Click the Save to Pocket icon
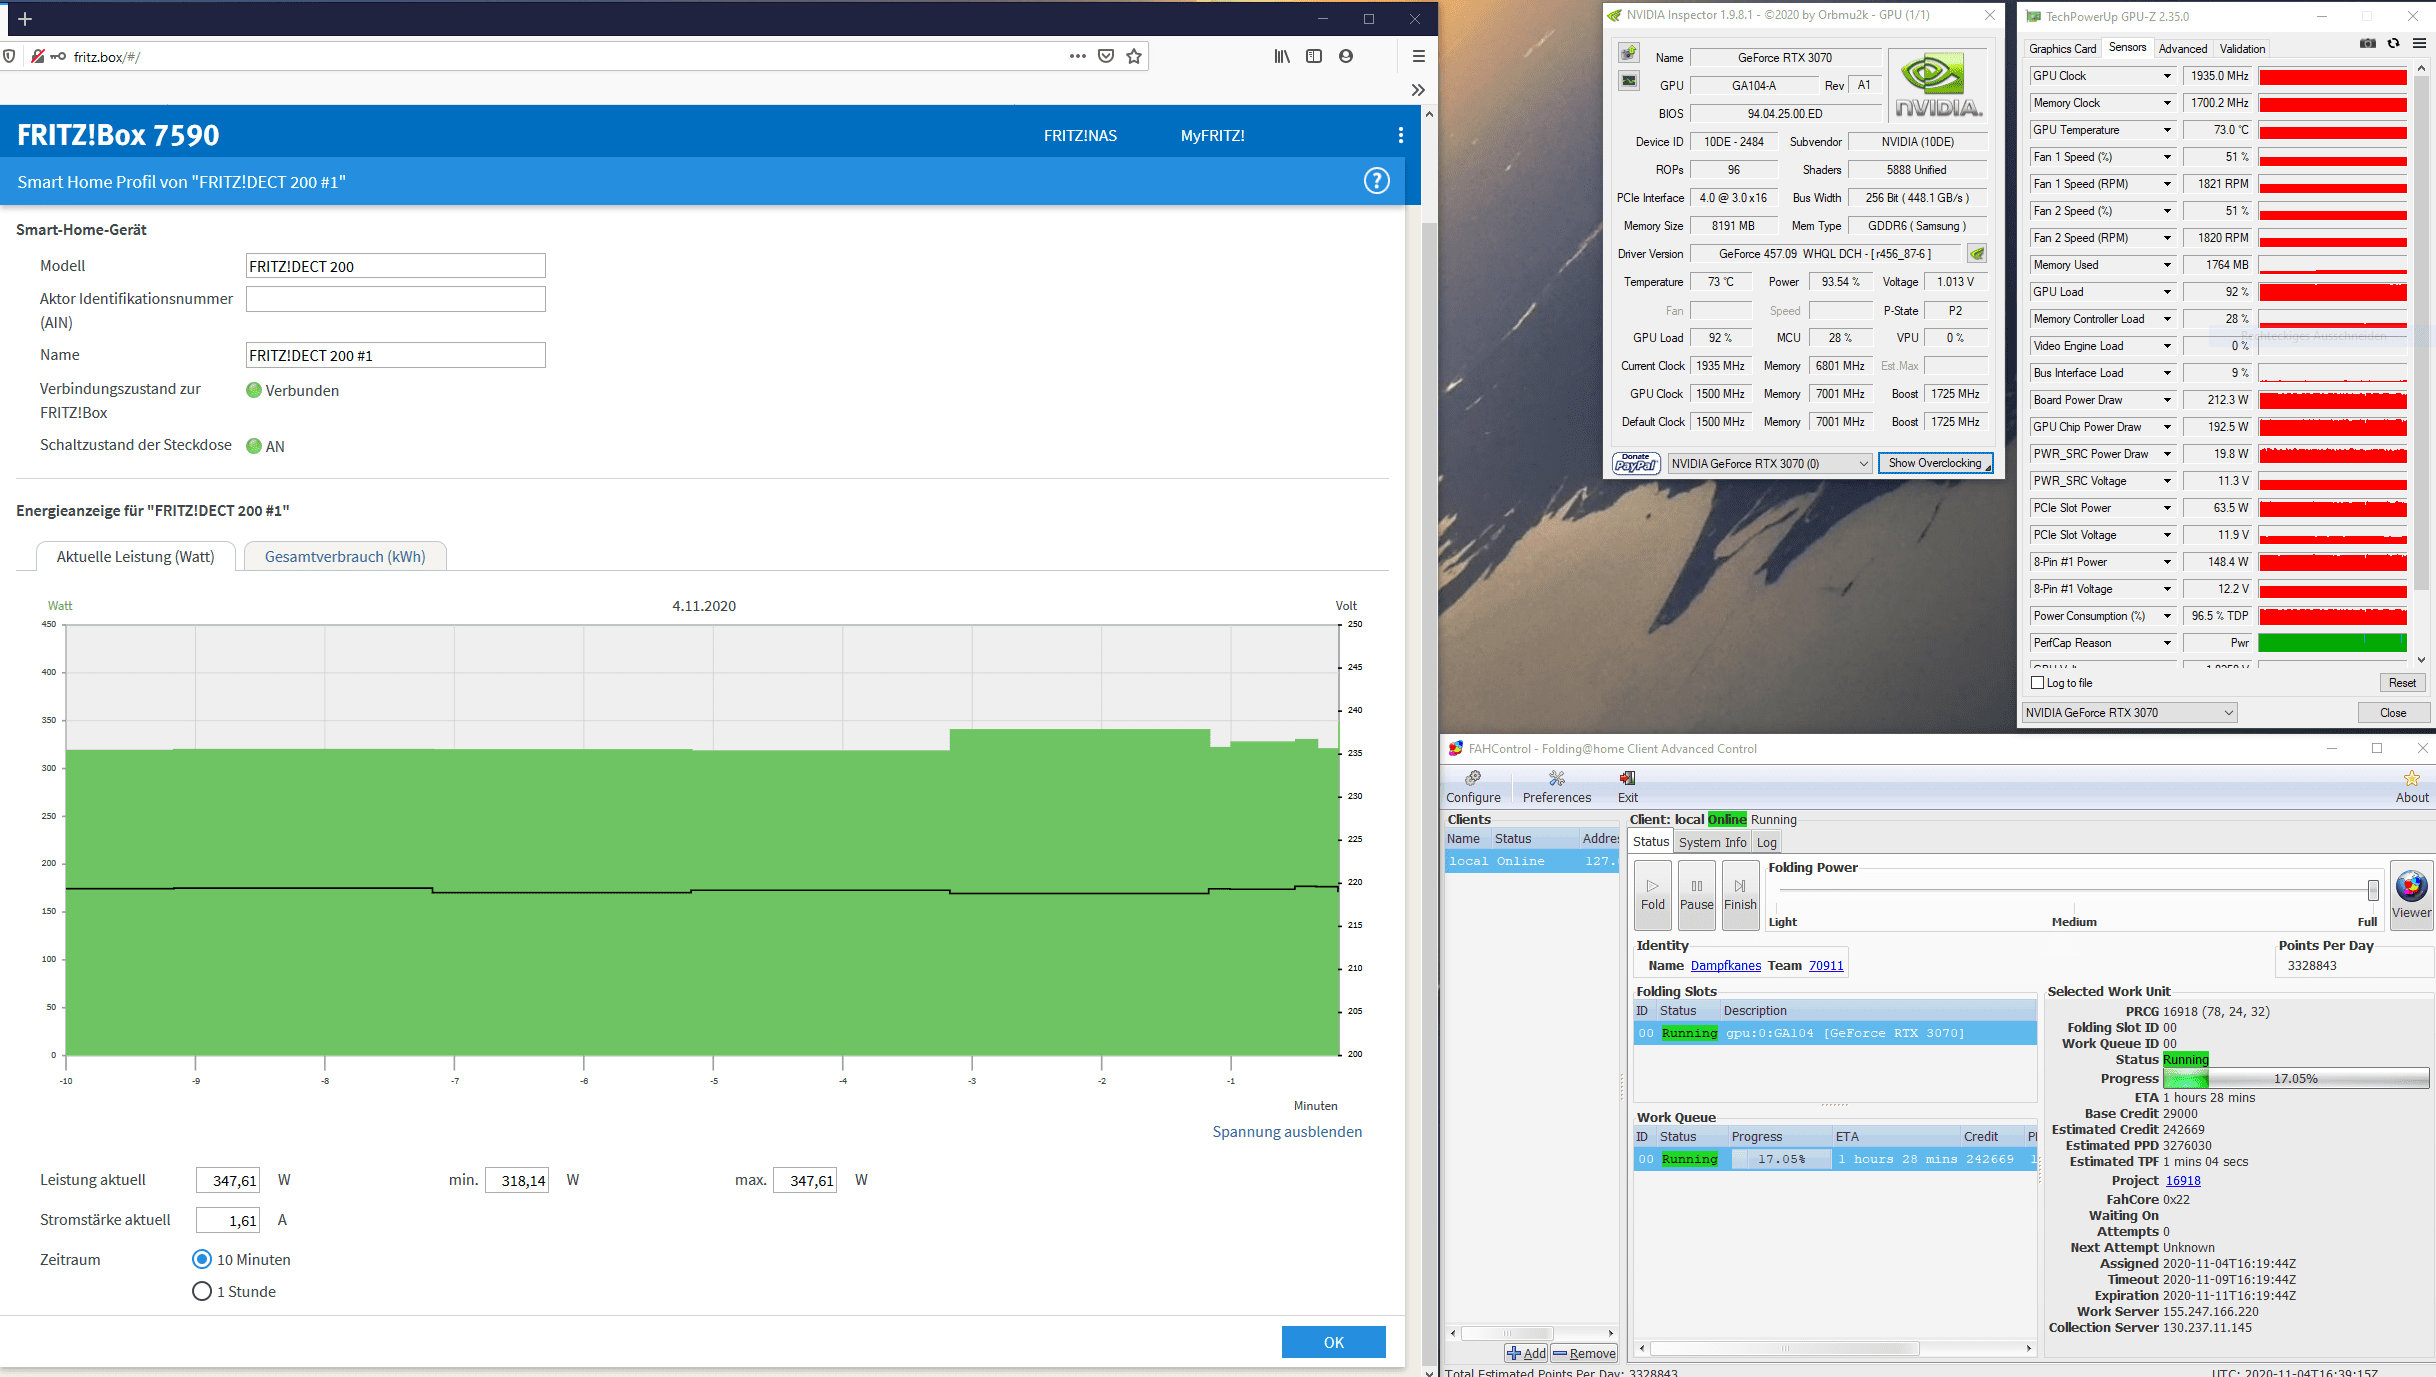 [1106, 56]
